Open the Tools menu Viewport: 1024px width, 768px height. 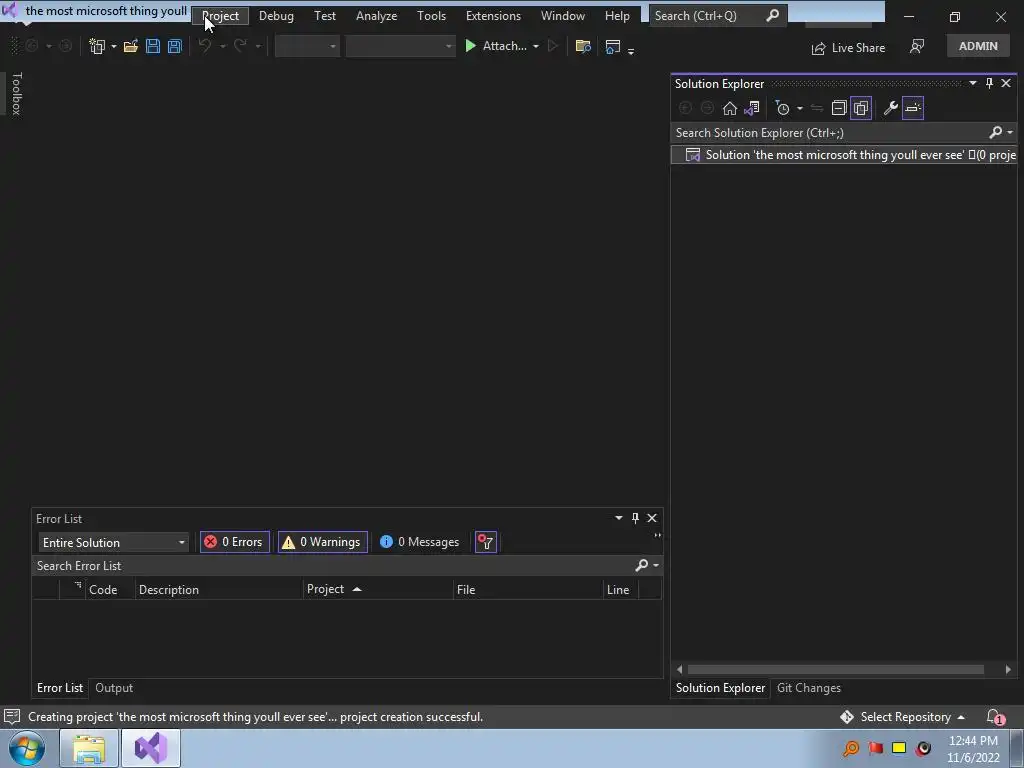point(431,16)
